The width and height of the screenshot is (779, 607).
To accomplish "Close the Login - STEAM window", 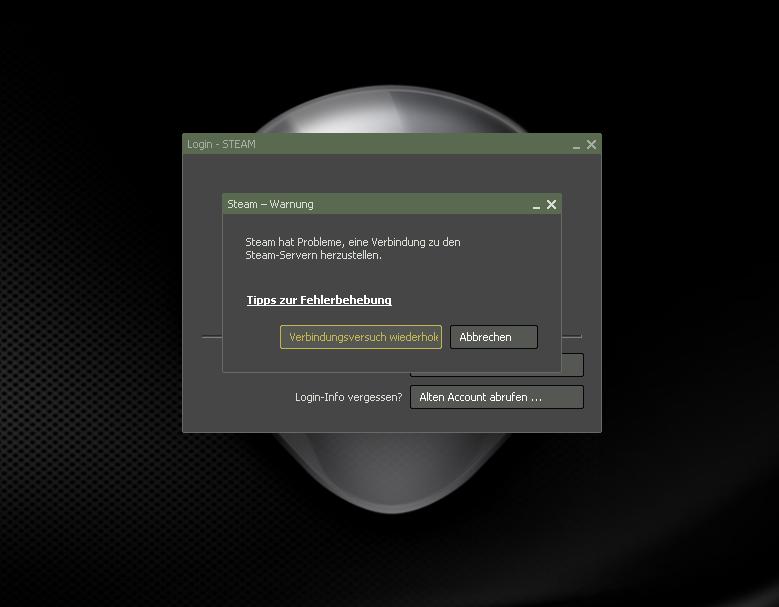I will click(591, 144).
